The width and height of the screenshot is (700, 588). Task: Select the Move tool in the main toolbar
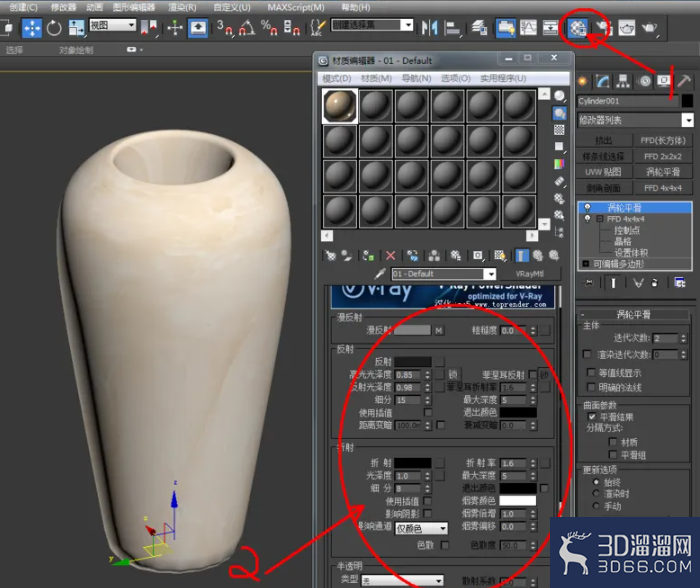(x=32, y=28)
